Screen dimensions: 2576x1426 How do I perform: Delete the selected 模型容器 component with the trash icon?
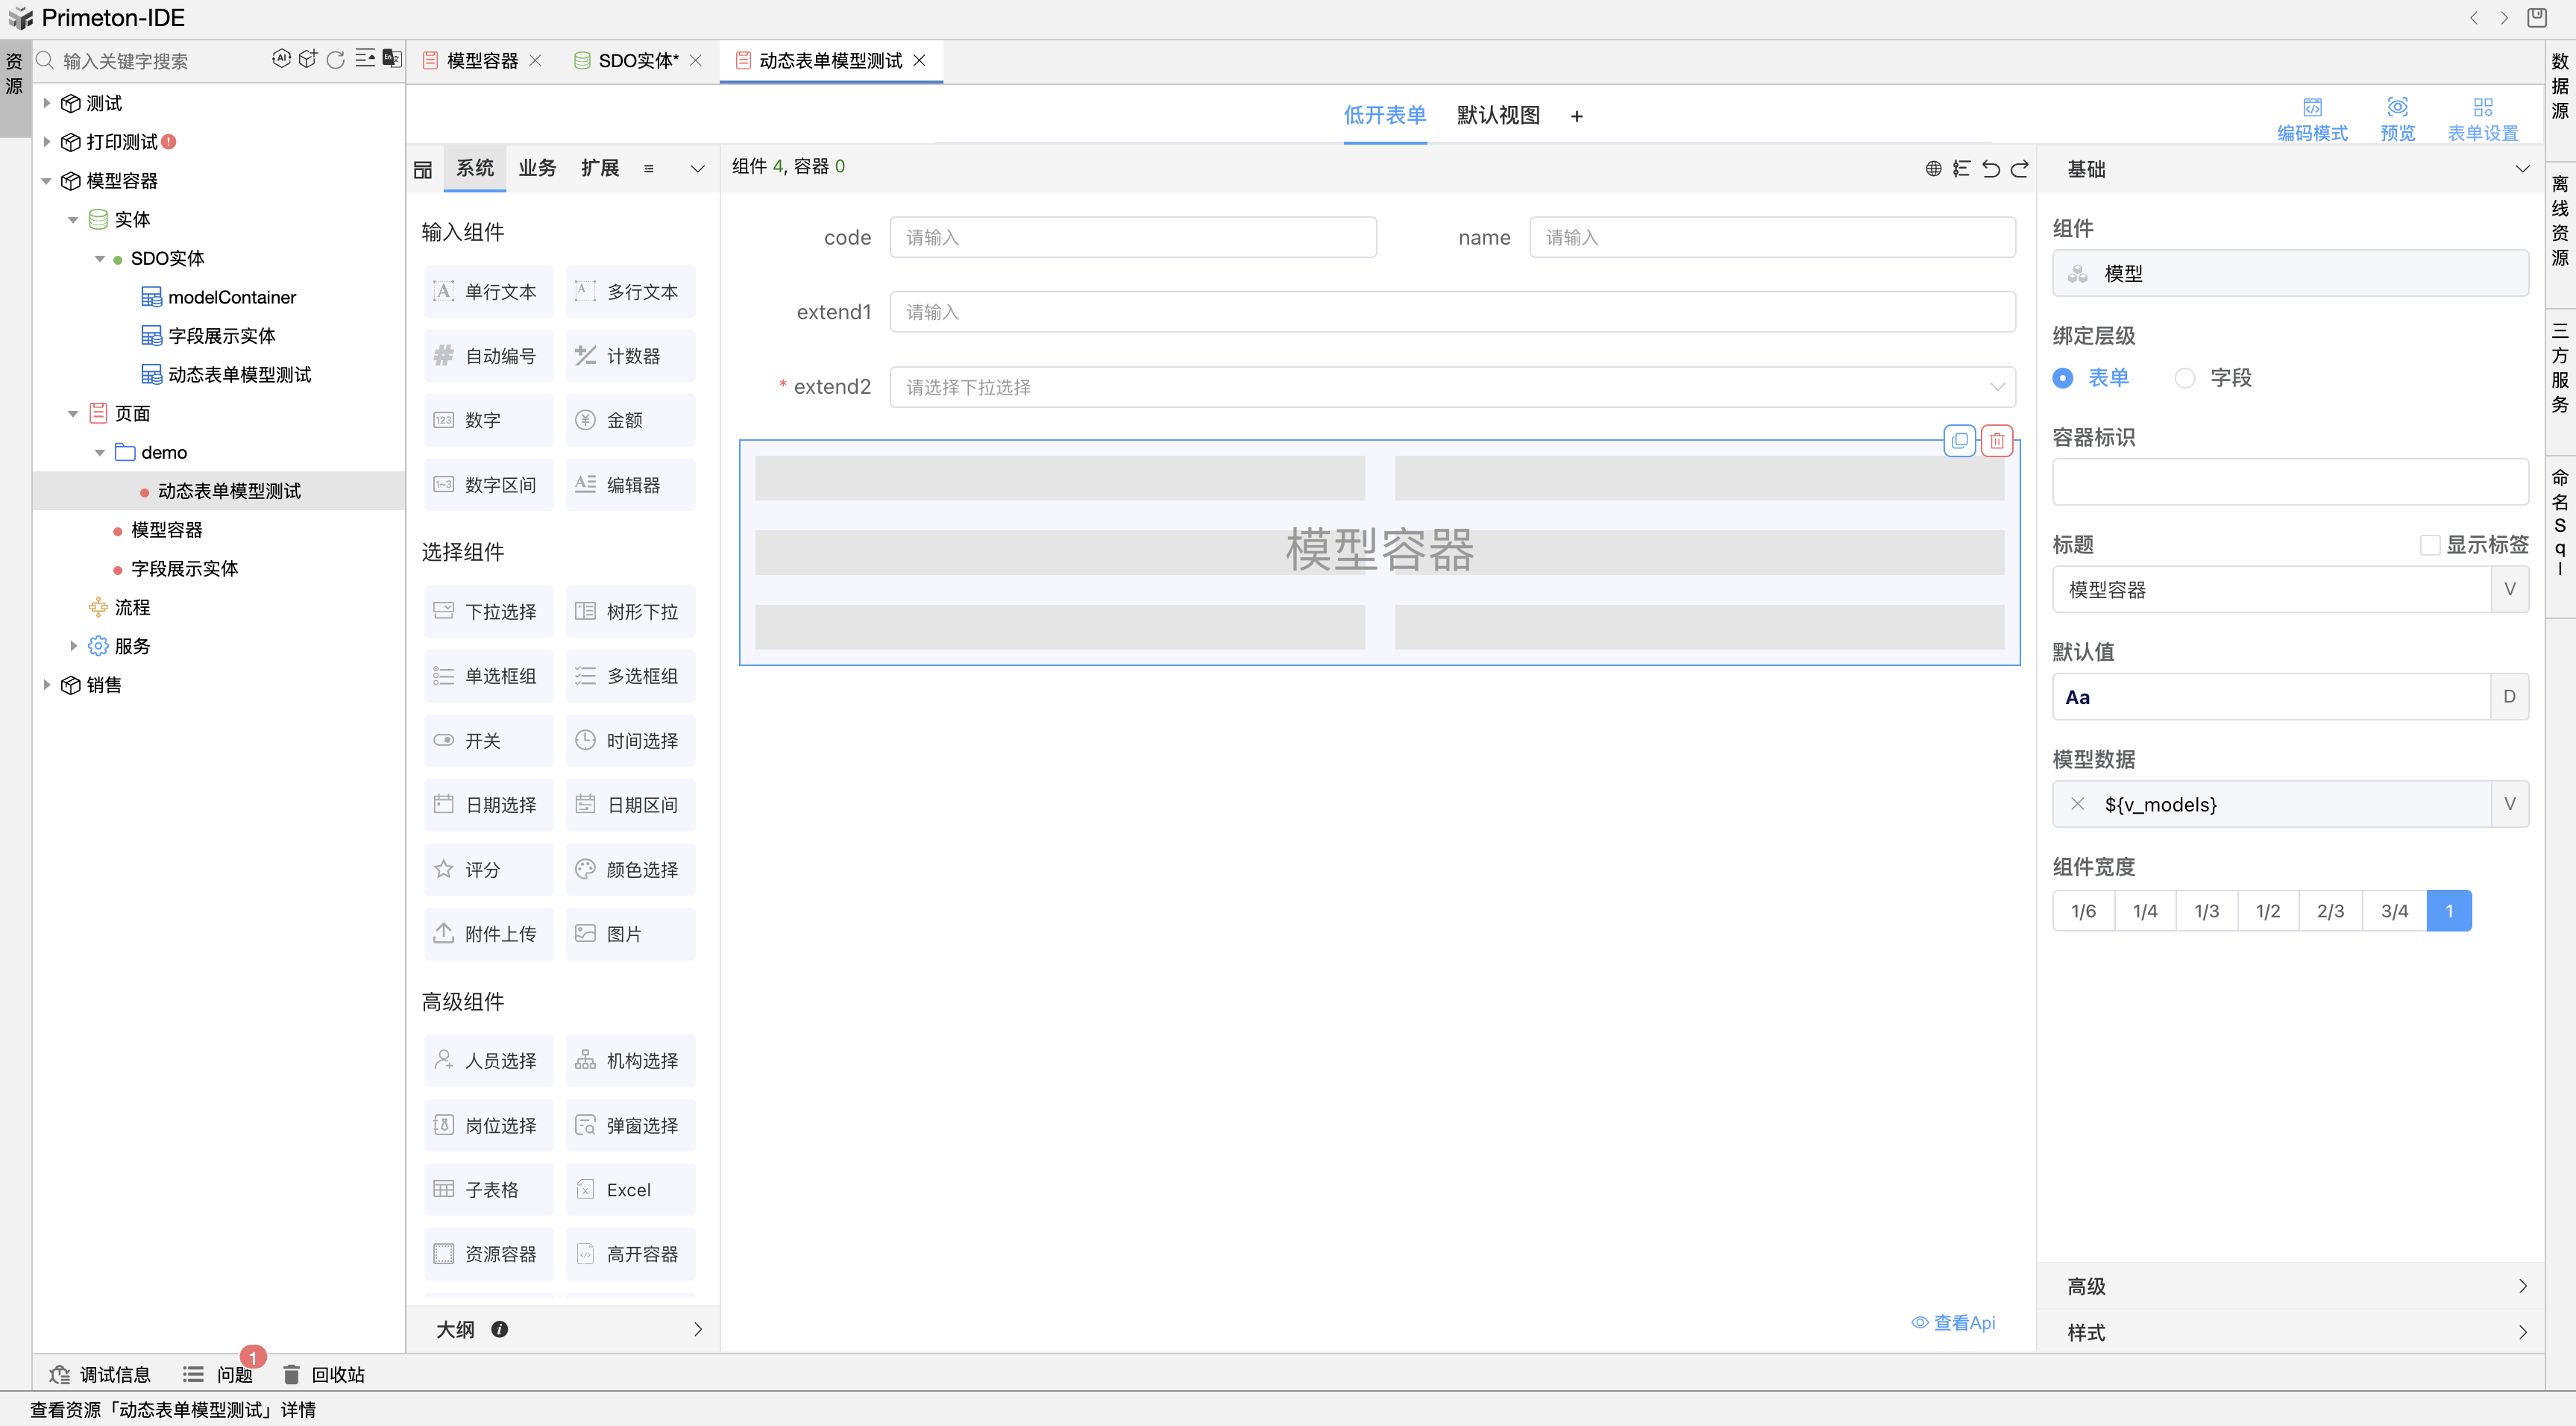1997,440
